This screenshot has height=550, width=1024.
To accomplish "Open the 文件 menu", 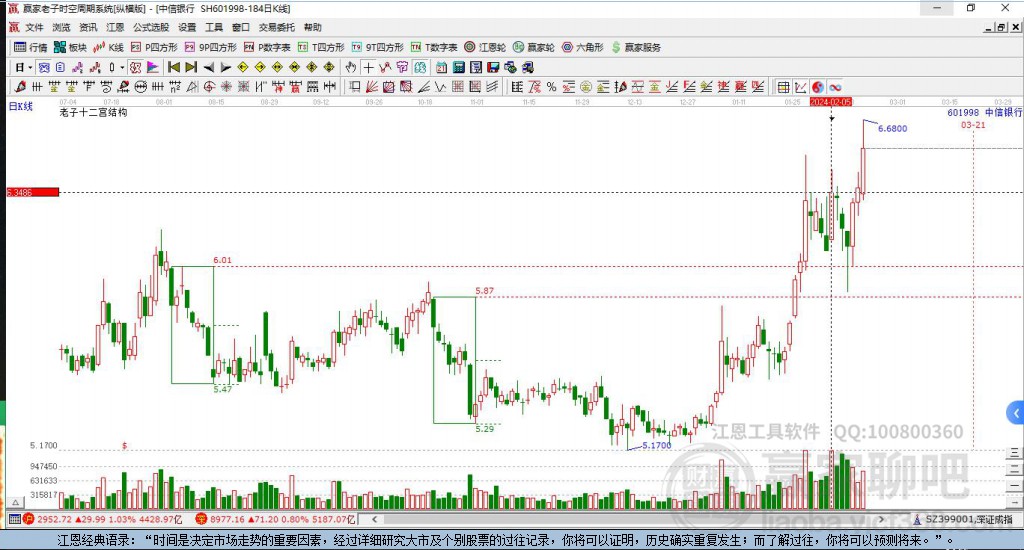I will 34,27.
